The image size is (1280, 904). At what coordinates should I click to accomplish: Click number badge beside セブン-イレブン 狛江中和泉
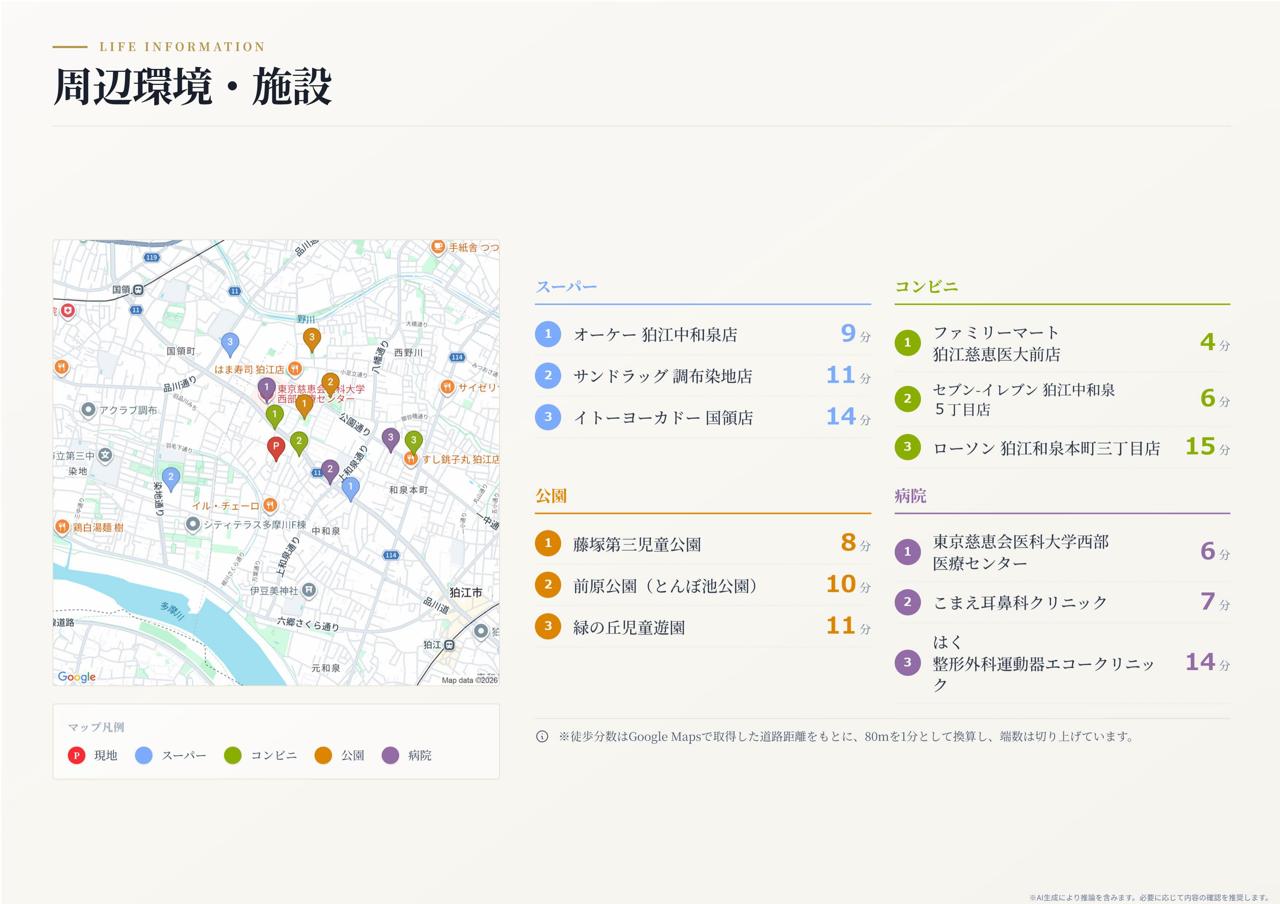907,399
